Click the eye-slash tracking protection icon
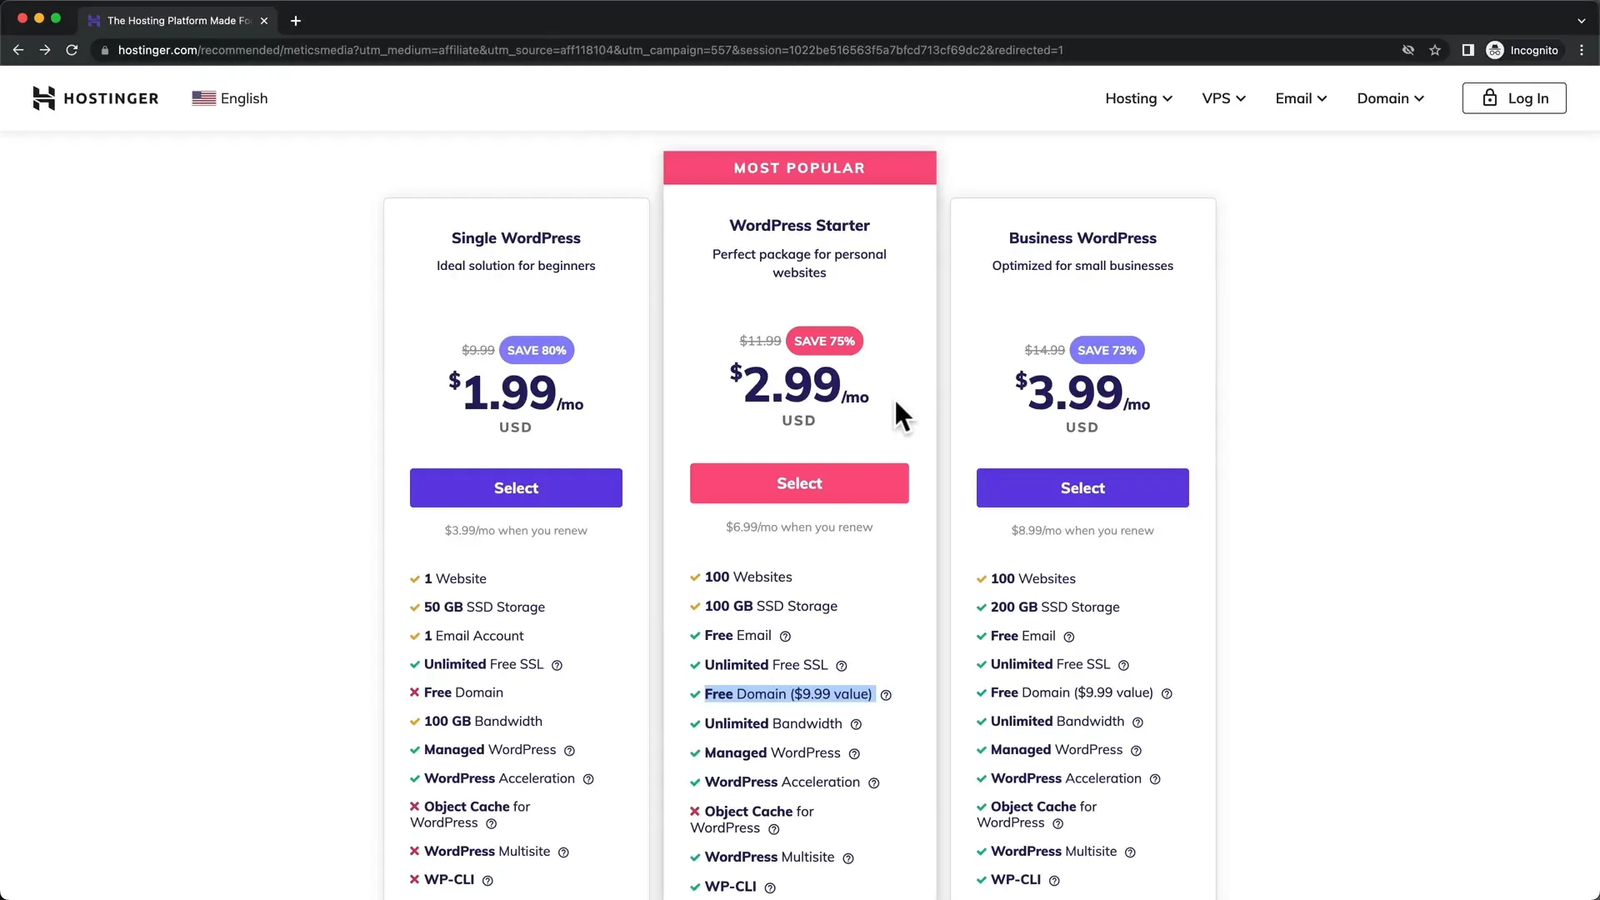The height and width of the screenshot is (900, 1600). point(1408,50)
